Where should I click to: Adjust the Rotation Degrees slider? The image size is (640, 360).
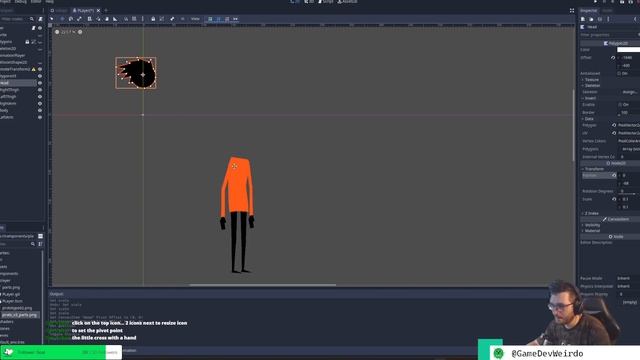[x=629, y=194]
